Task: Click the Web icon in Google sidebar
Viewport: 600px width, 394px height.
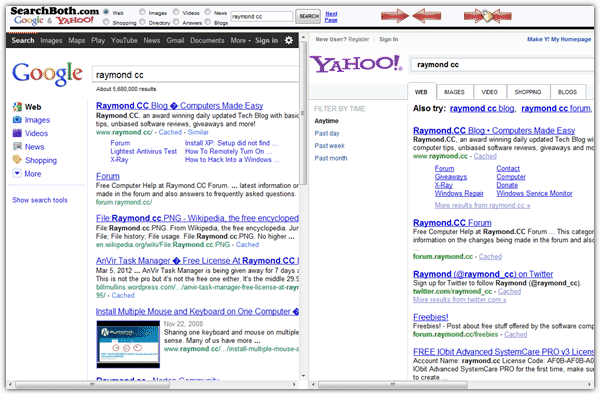Action: click(x=17, y=107)
